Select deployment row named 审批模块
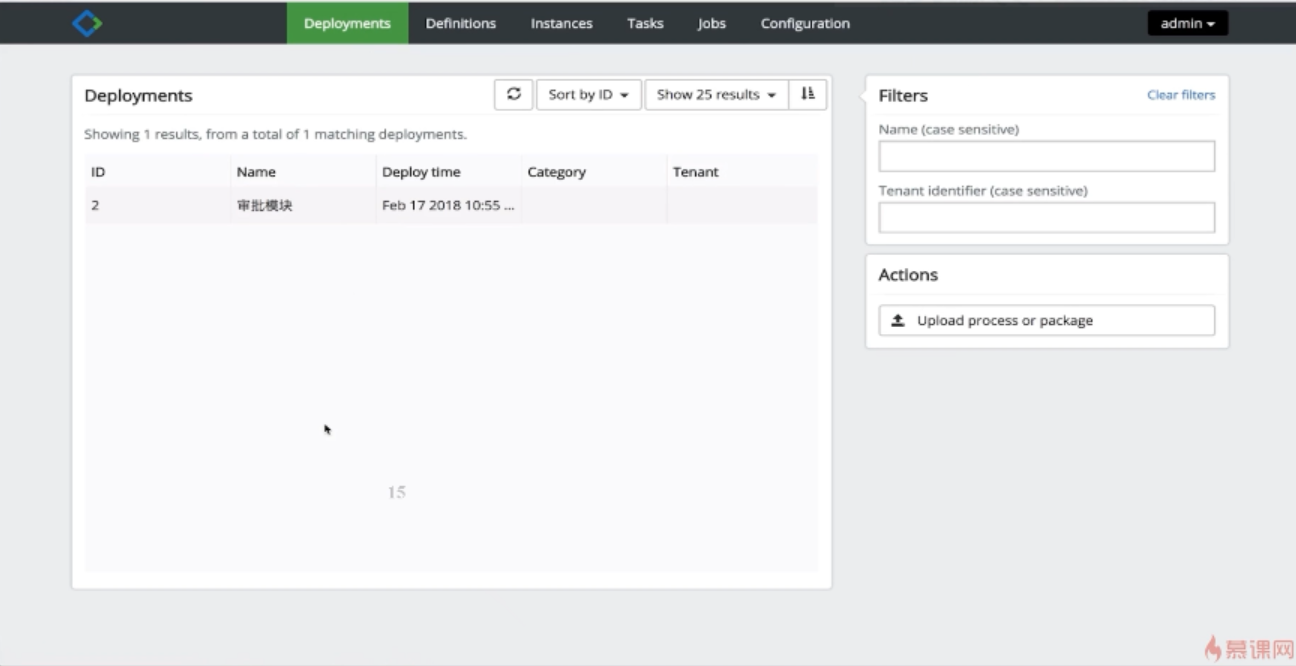The width and height of the screenshot is (1296, 666). point(451,206)
